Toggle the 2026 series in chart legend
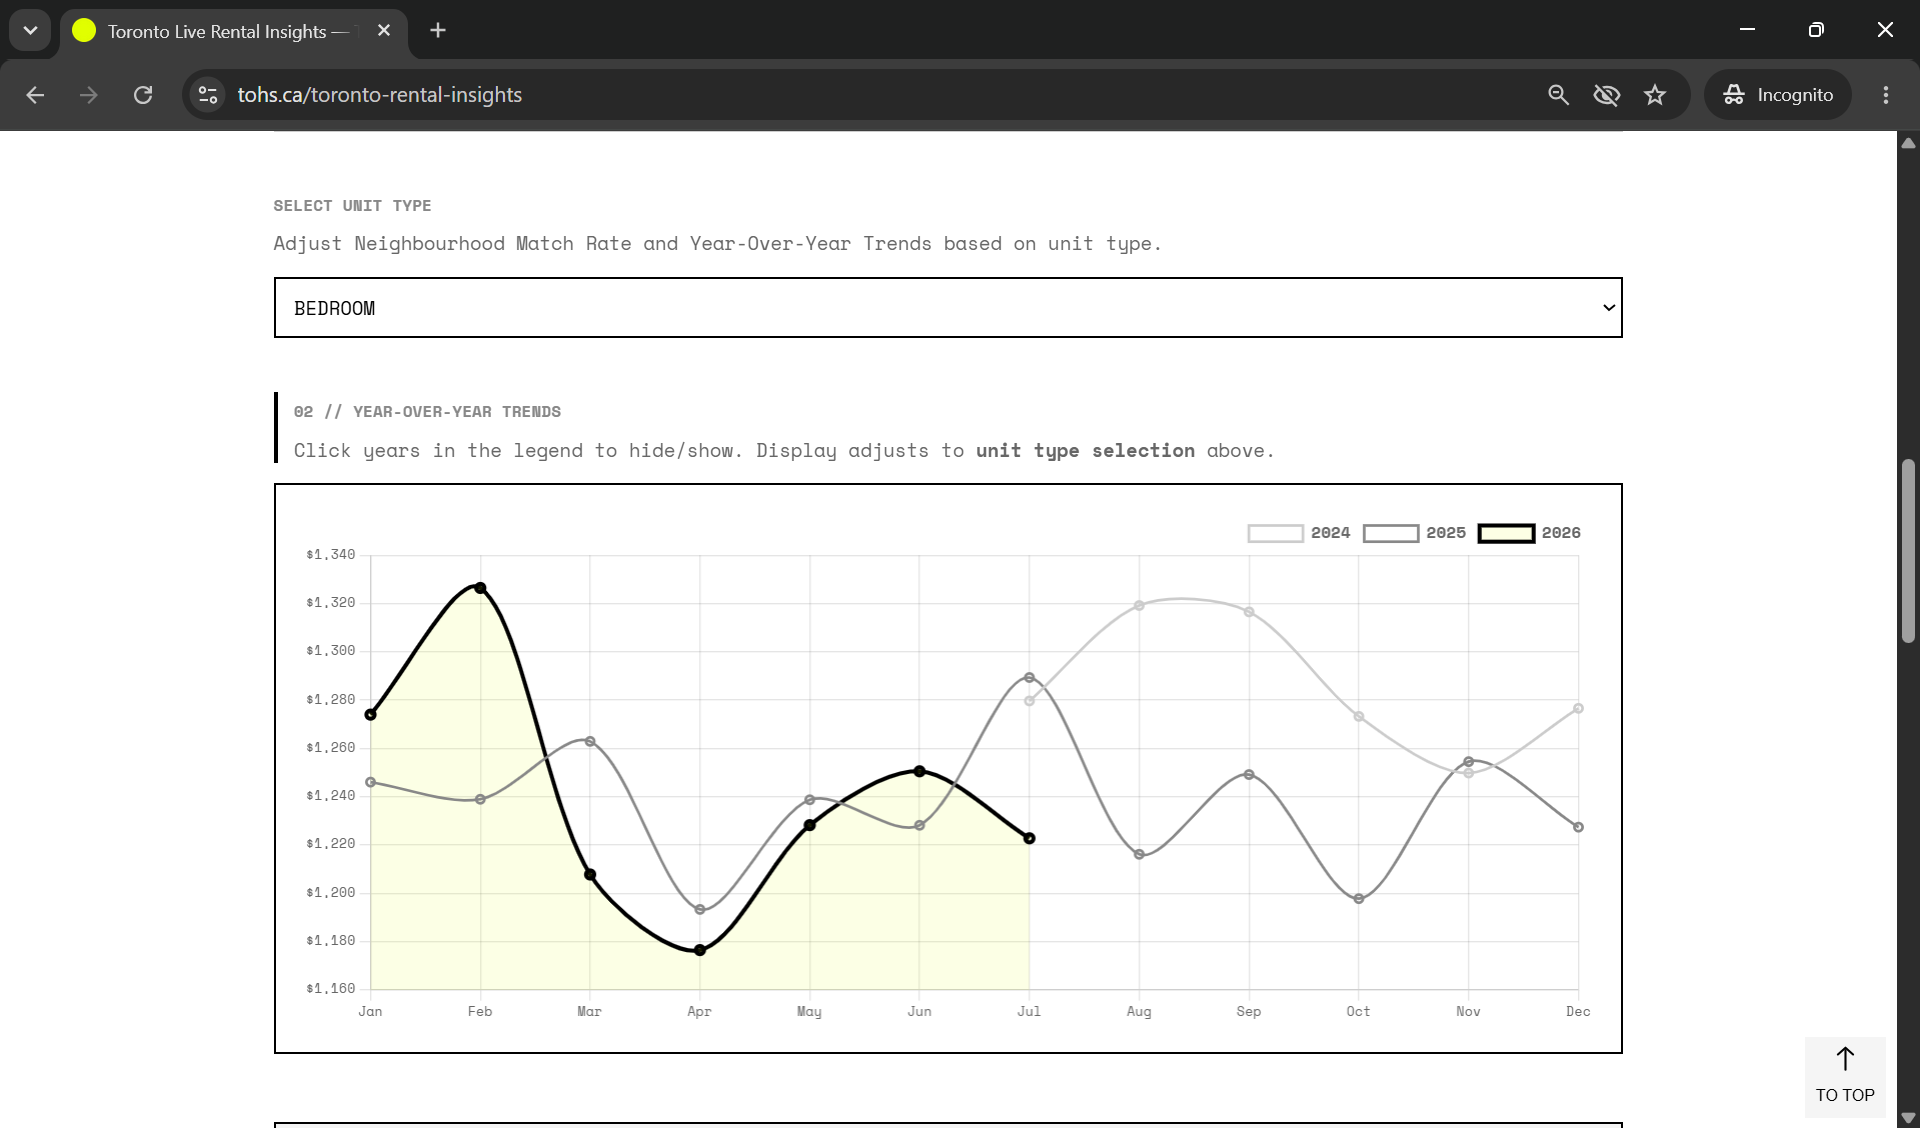Viewport: 1920px width, 1128px height. (1529, 533)
